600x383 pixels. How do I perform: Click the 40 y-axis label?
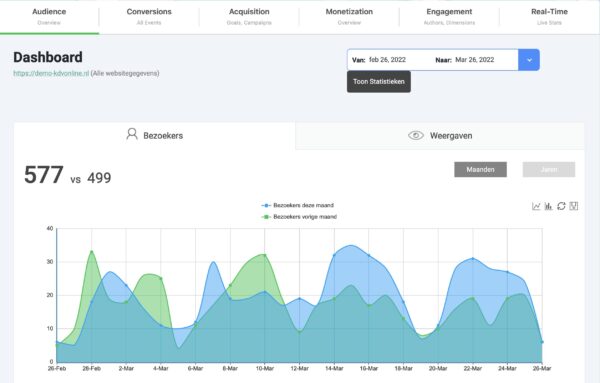50,228
